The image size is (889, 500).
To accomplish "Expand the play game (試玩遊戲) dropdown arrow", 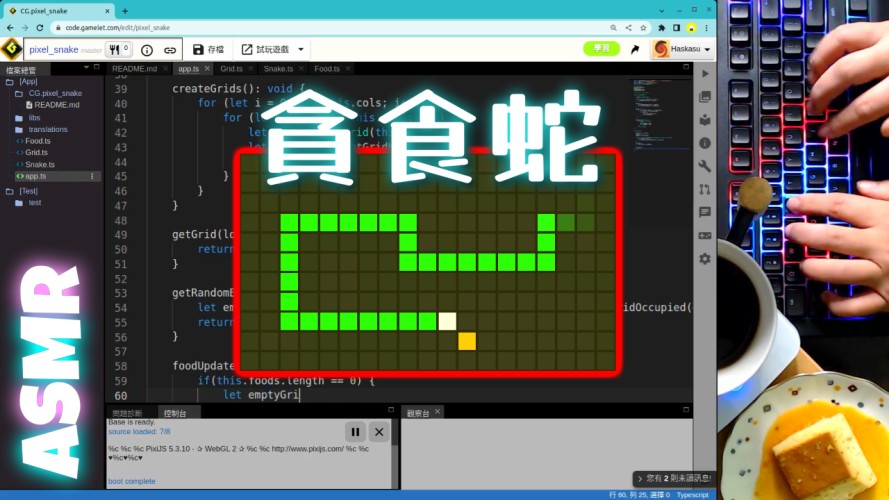I will 301,49.
